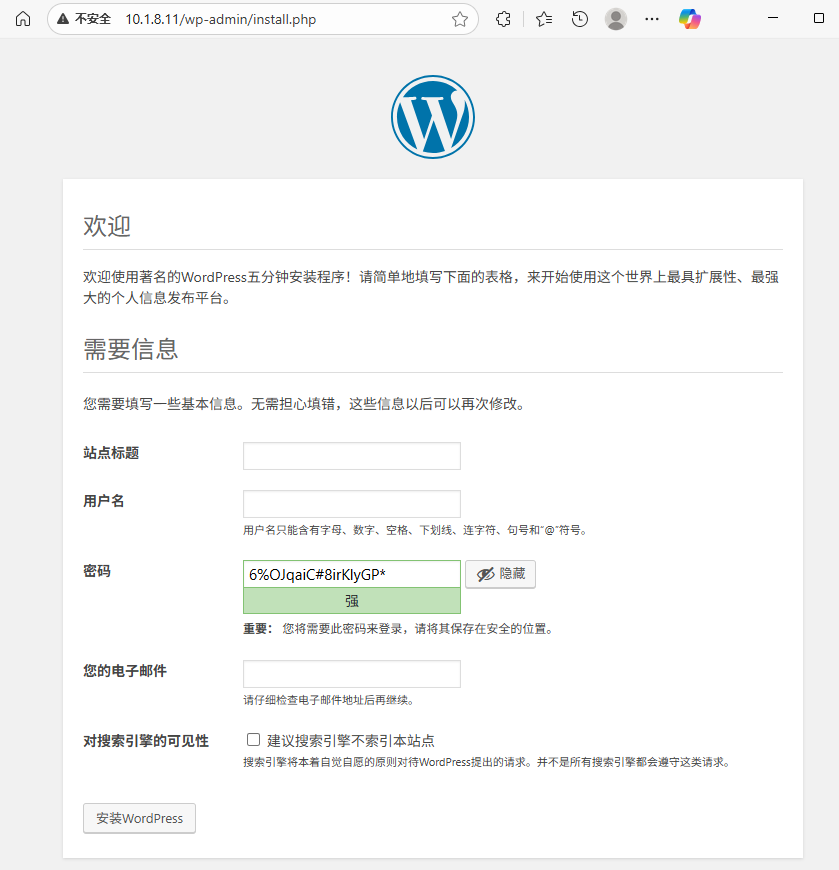This screenshot has width=839, height=870.
Task: Click the 密码 field with generated password
Action: point(352,574)
